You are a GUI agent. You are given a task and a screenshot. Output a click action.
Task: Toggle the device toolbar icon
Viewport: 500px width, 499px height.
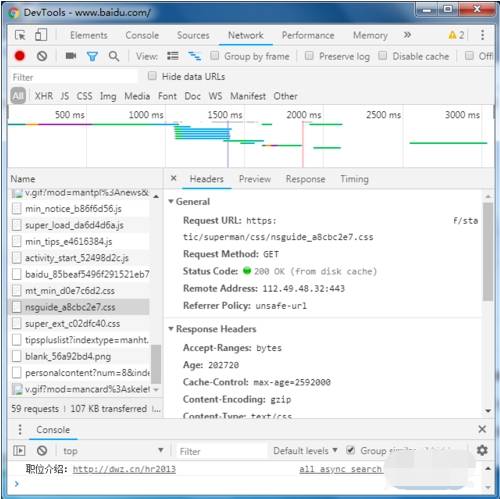tap(41, 35)
